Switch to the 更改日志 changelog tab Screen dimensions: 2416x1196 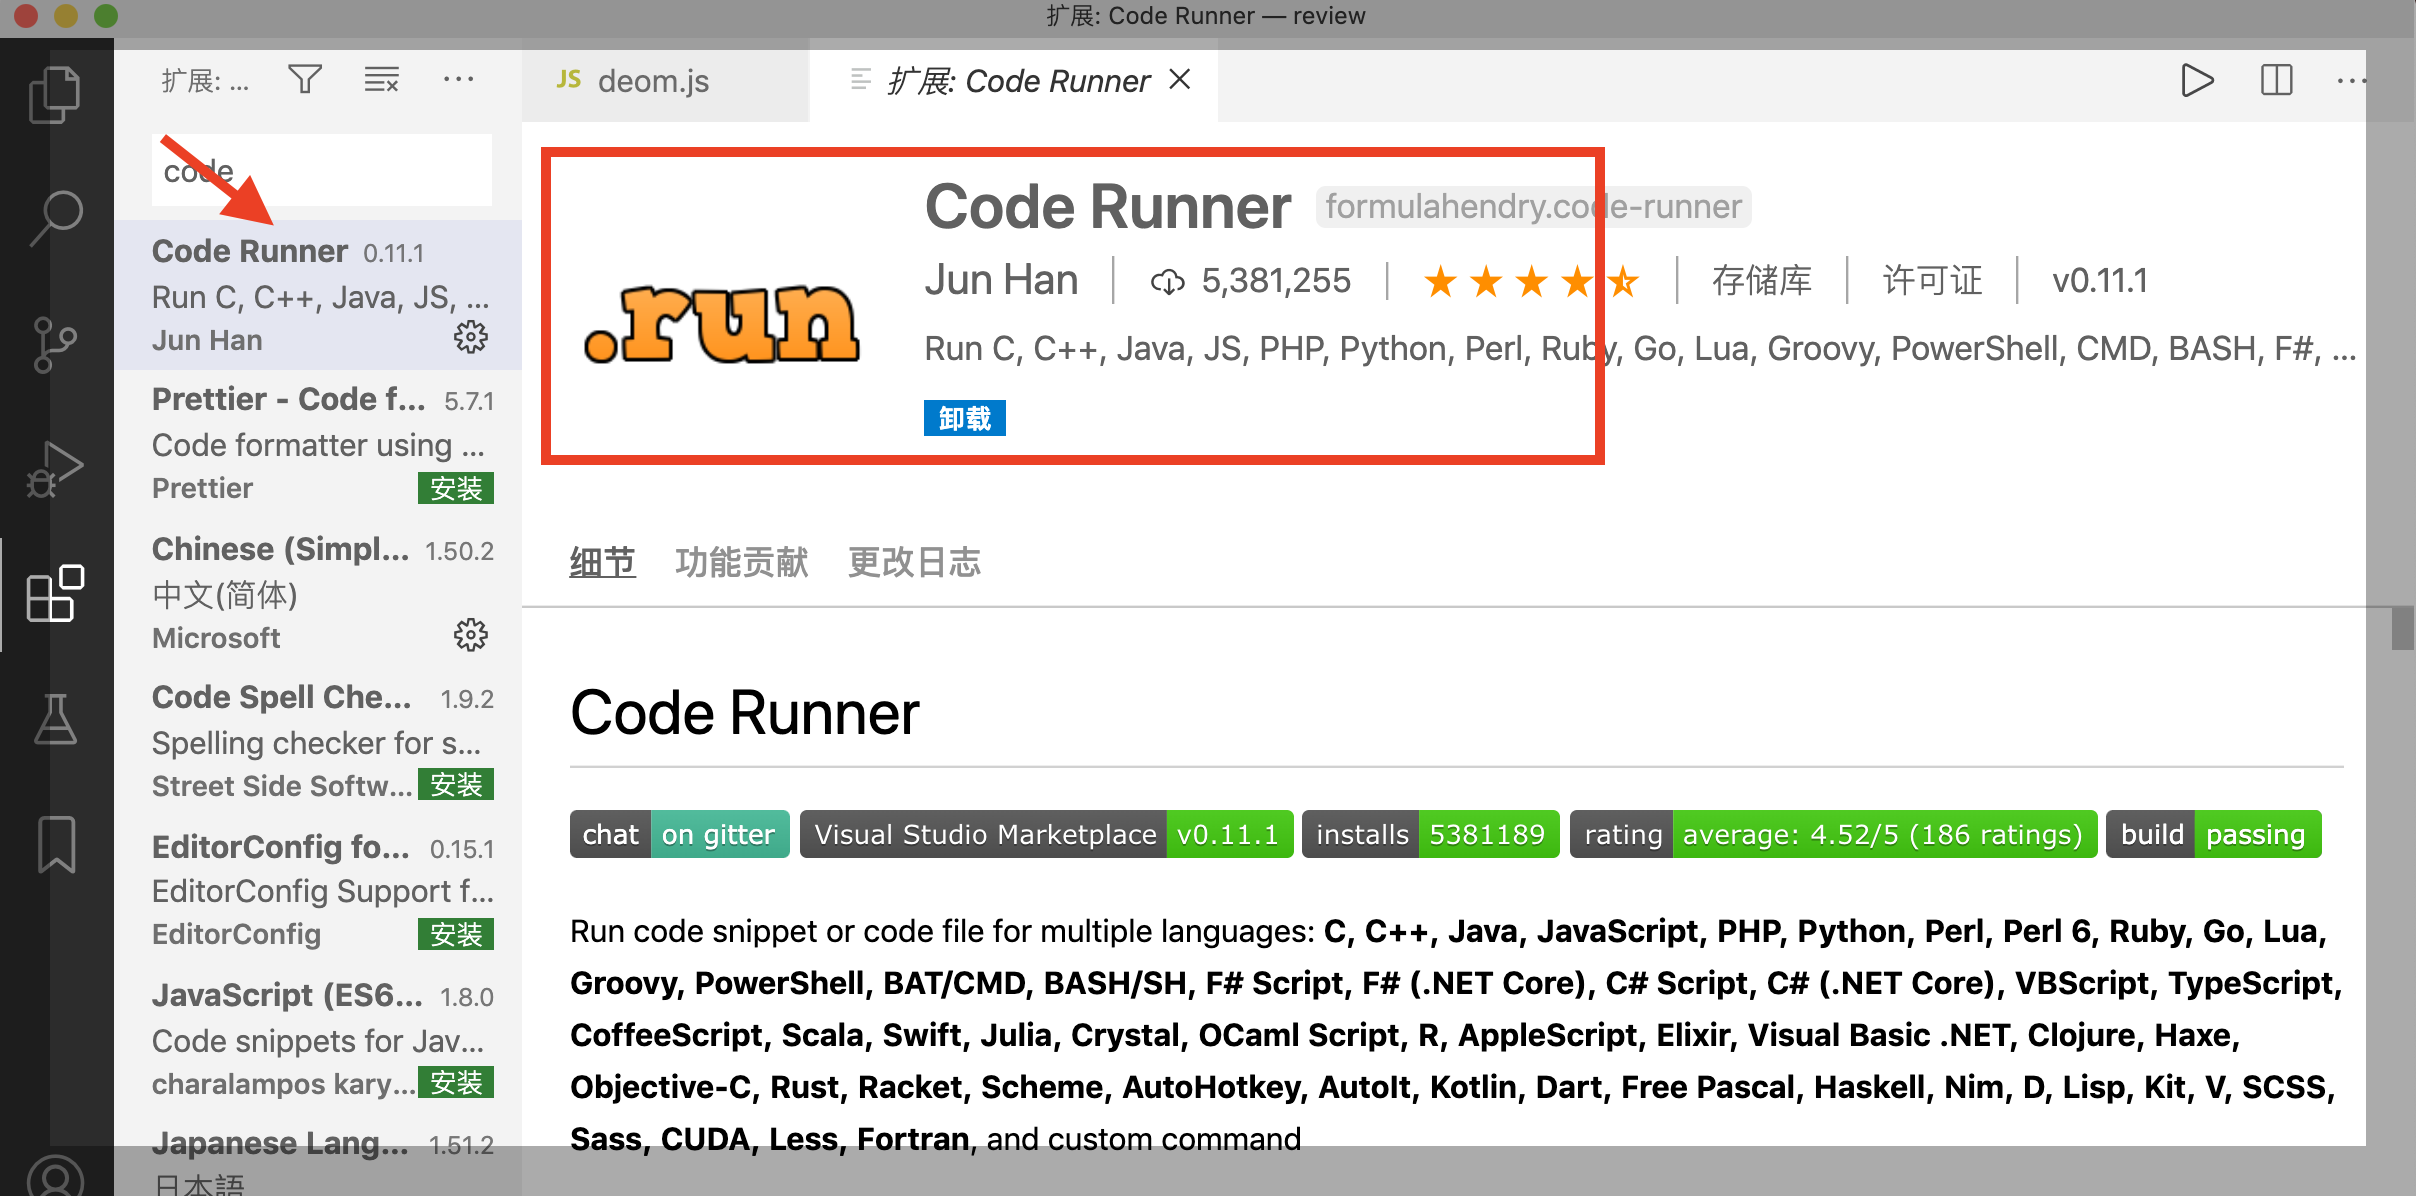click(x=914, y=562)
